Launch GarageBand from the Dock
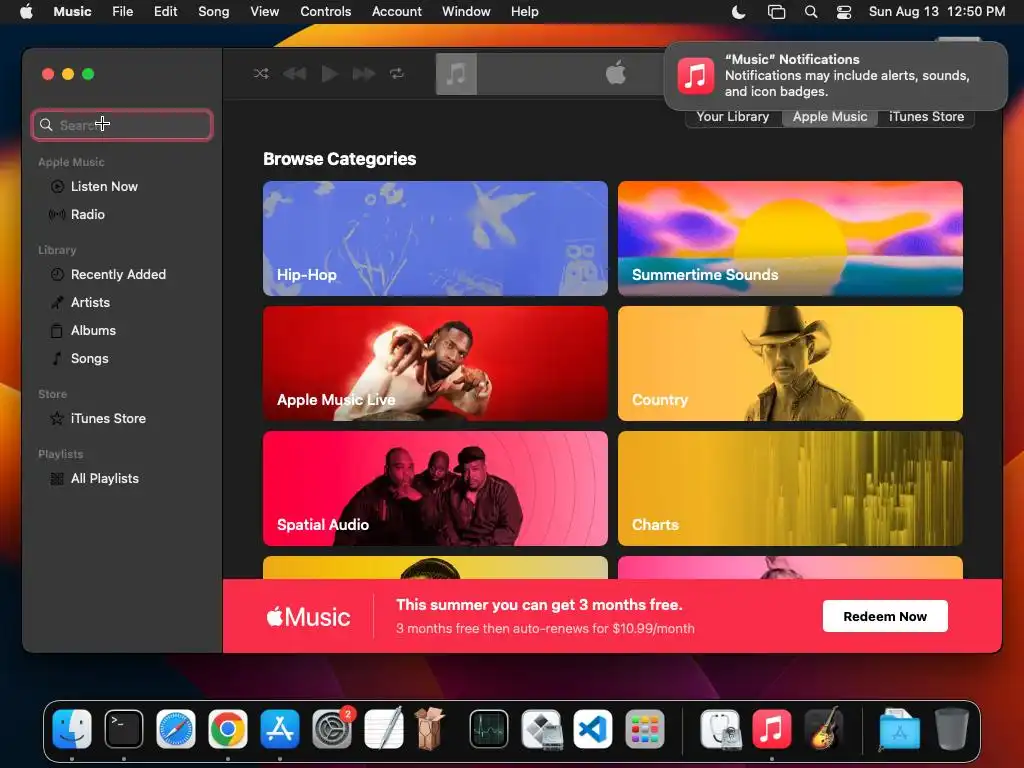 [x=824, y=729]
